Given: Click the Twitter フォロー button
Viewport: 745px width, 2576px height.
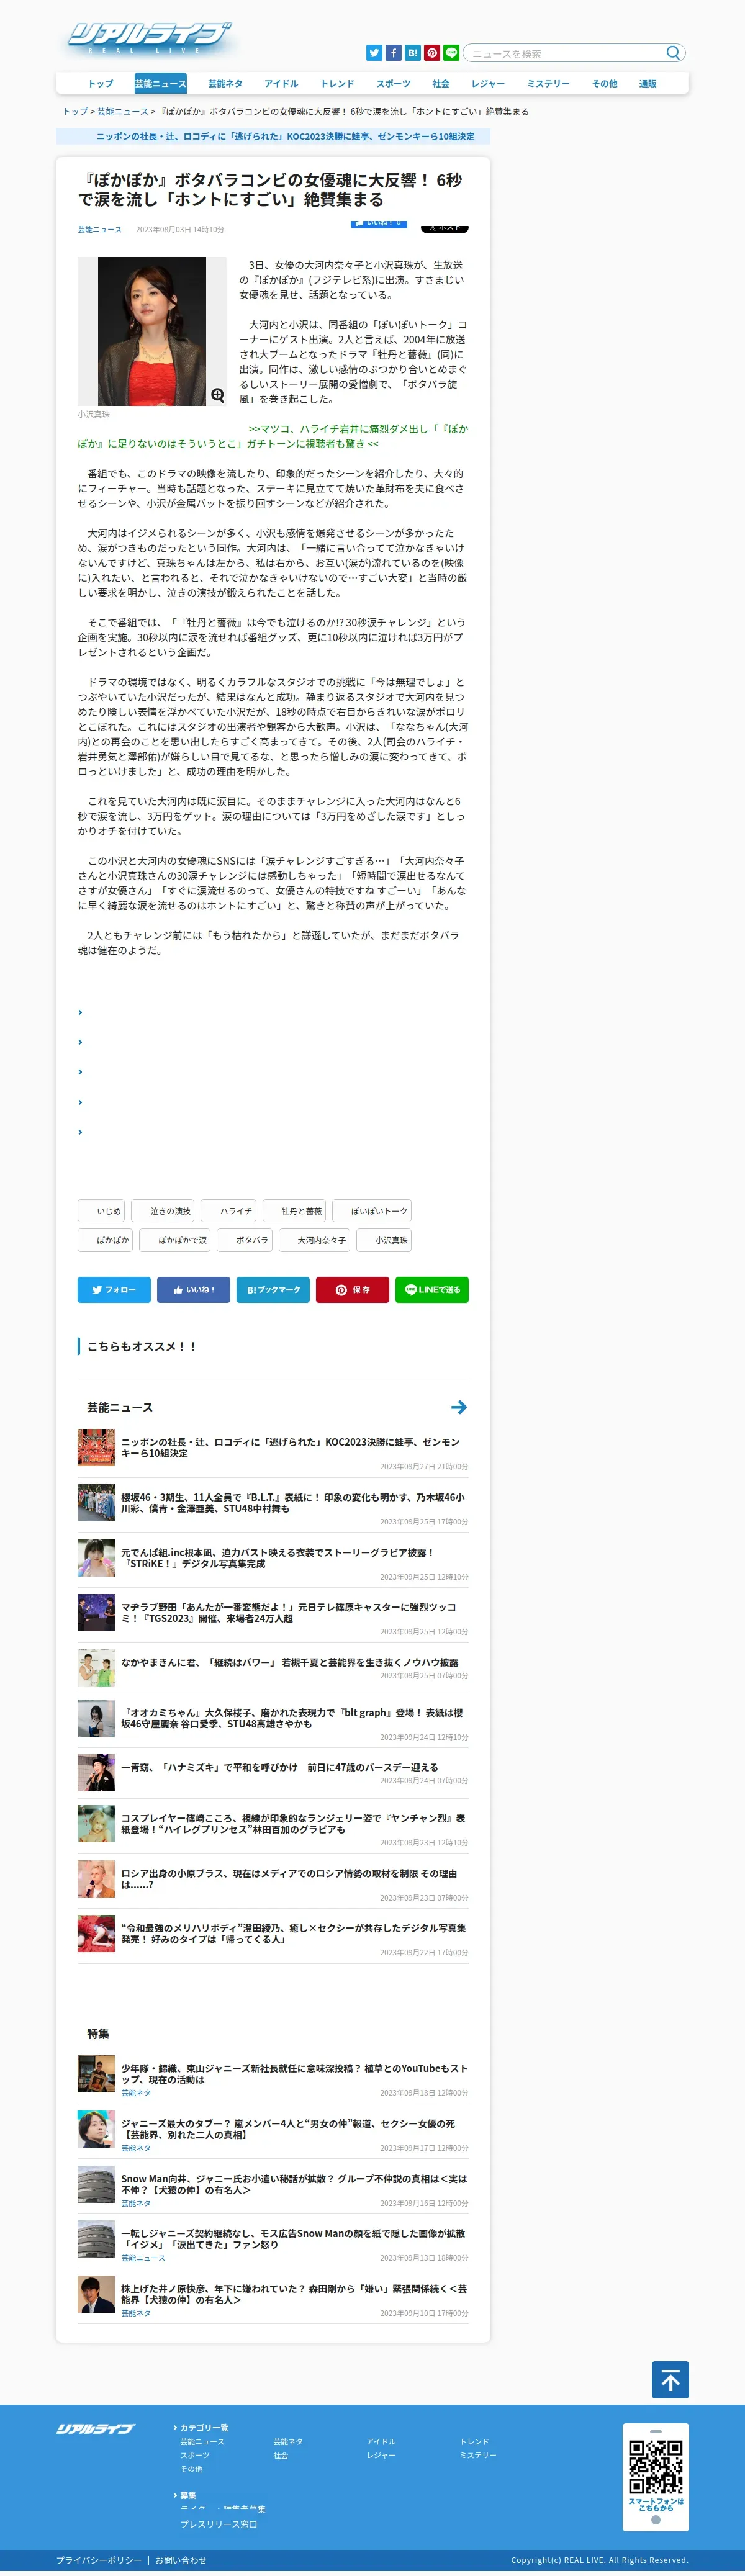Looking at the screenshot, I should click(114, 1290).
